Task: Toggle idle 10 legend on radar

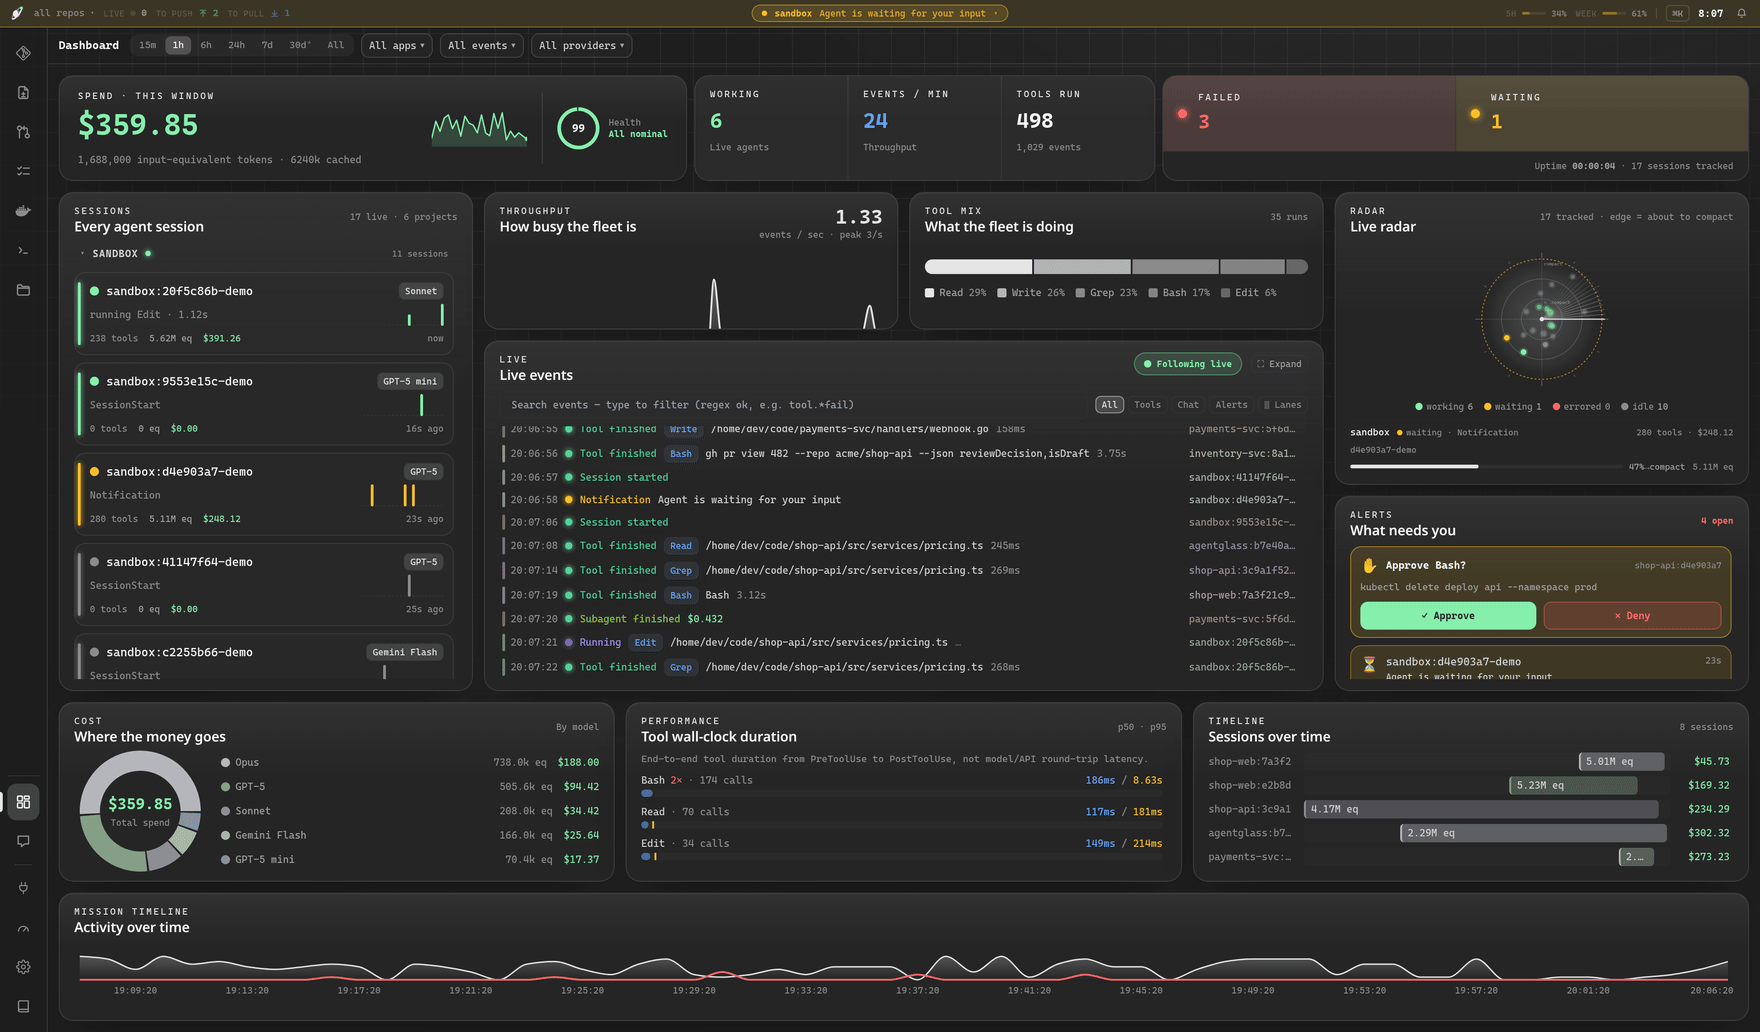Action: (1644, 407)
